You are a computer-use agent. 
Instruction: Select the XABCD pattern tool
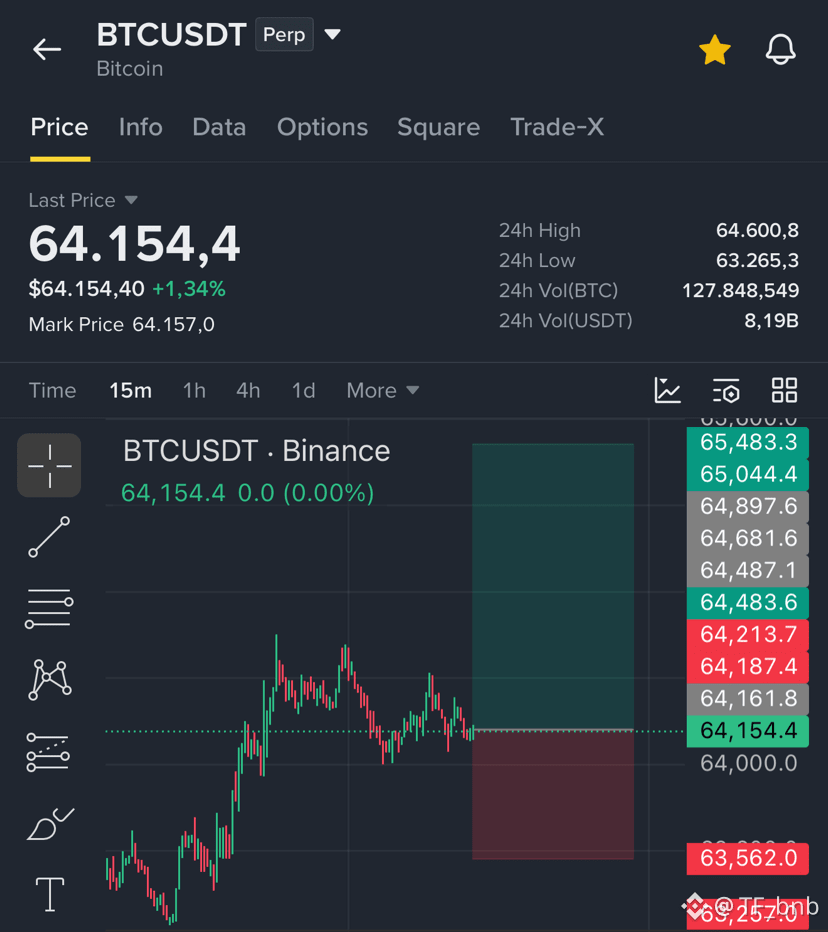coord(50,679)
